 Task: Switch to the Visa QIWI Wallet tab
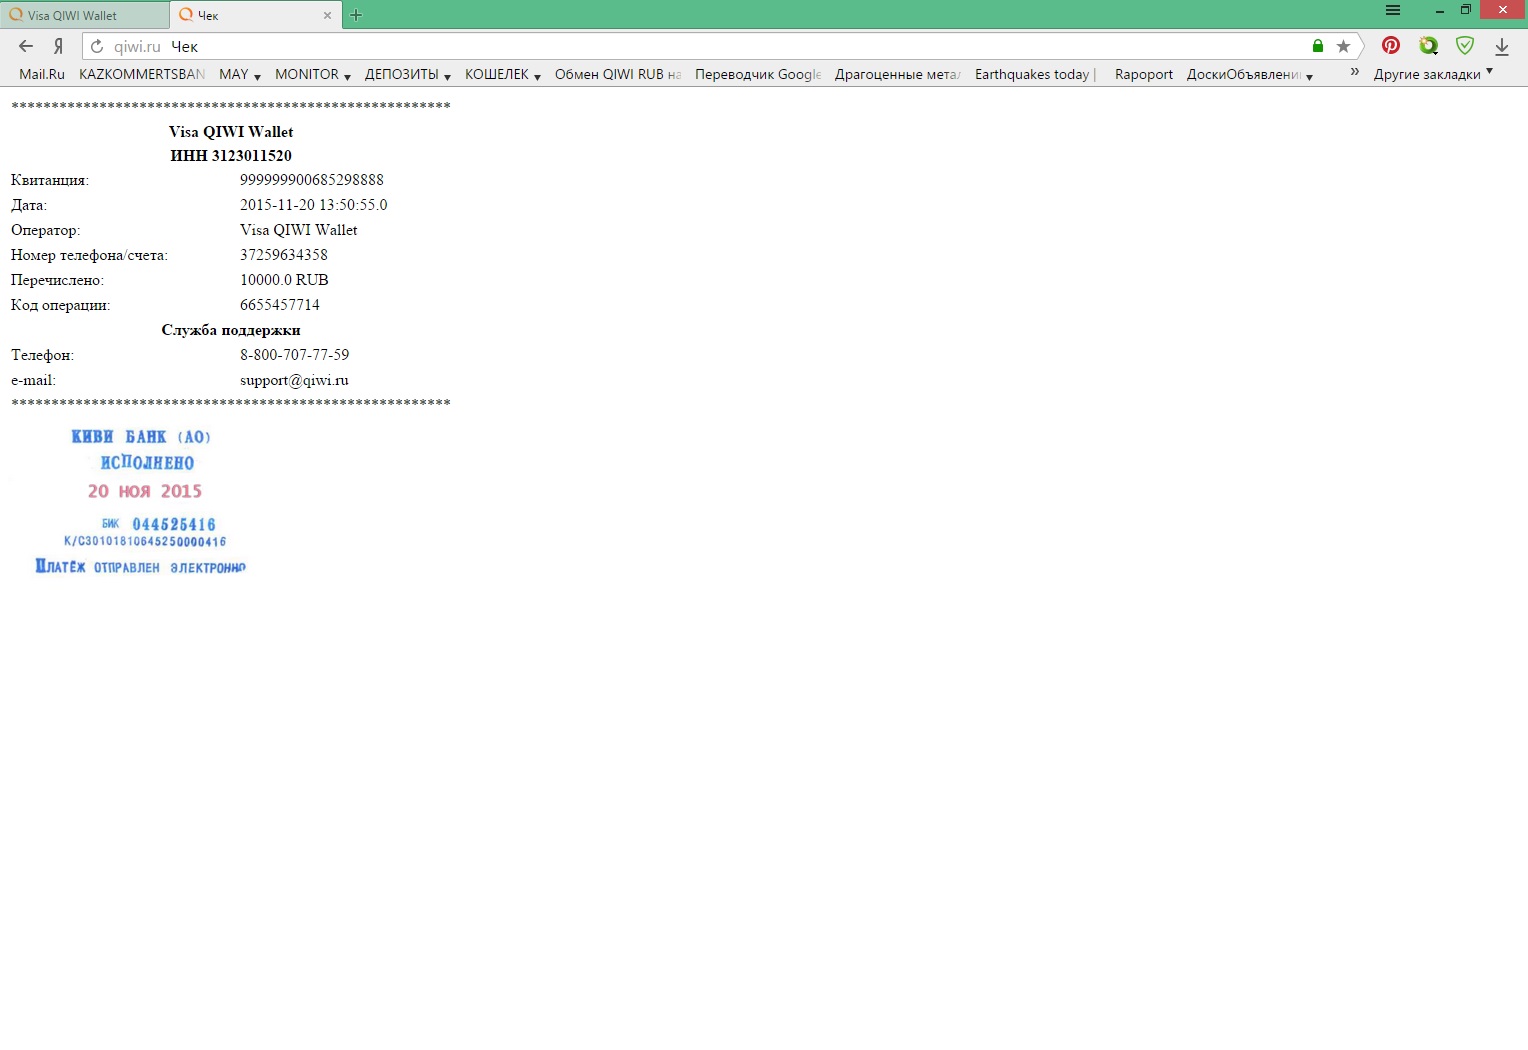coord(85,15)
